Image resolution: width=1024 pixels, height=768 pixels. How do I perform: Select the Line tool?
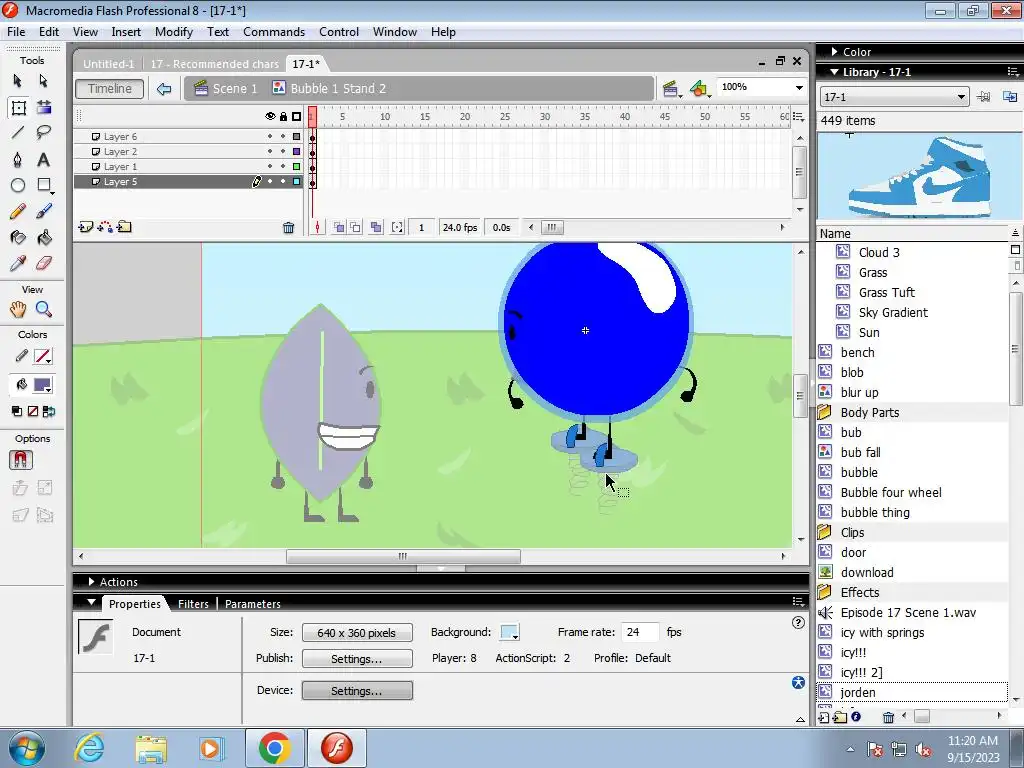[x=18, y=133]
